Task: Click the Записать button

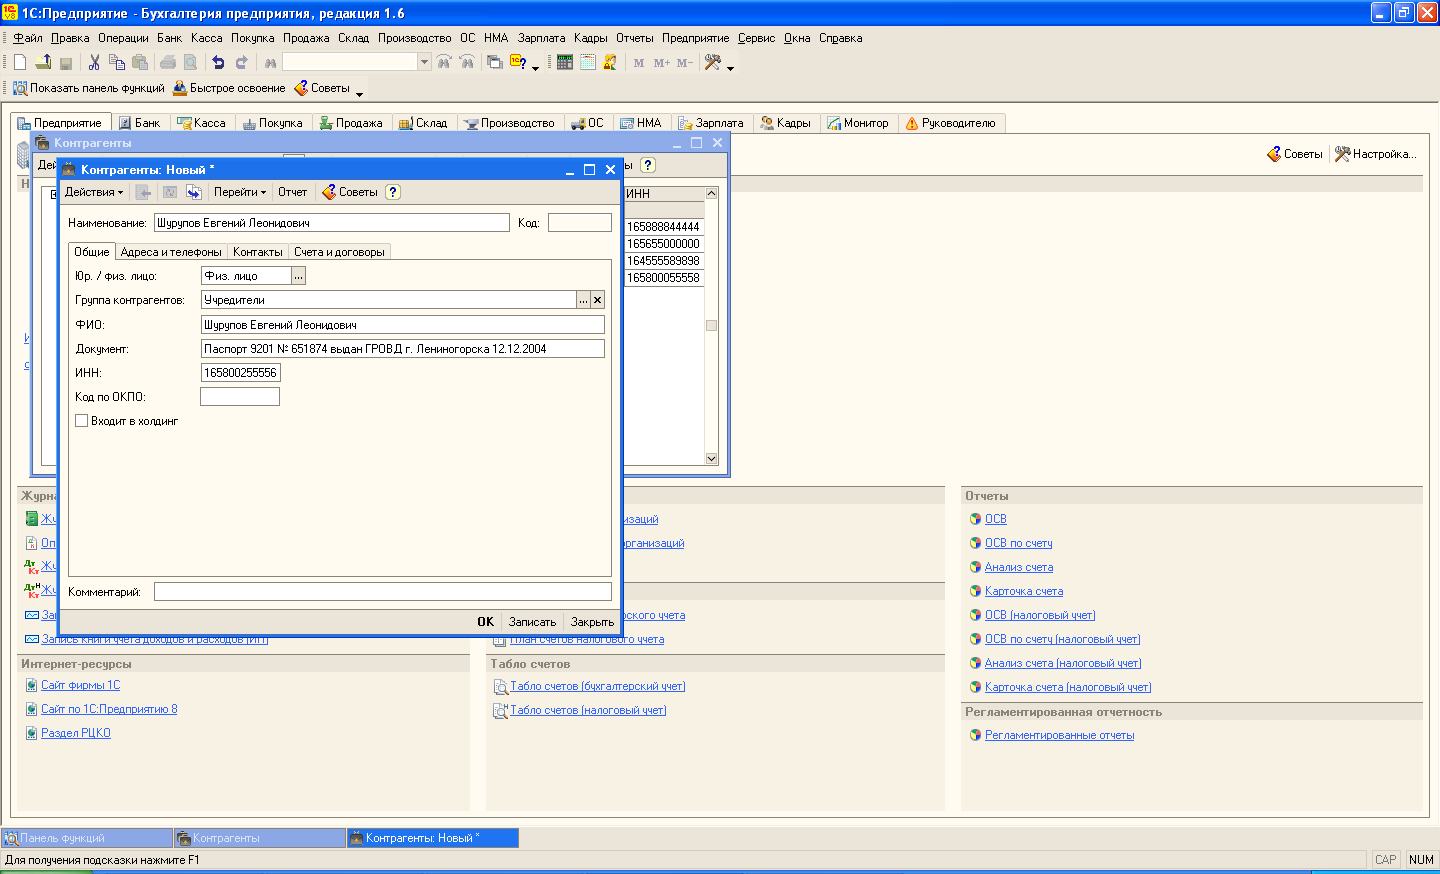Action: click(532, 622)
